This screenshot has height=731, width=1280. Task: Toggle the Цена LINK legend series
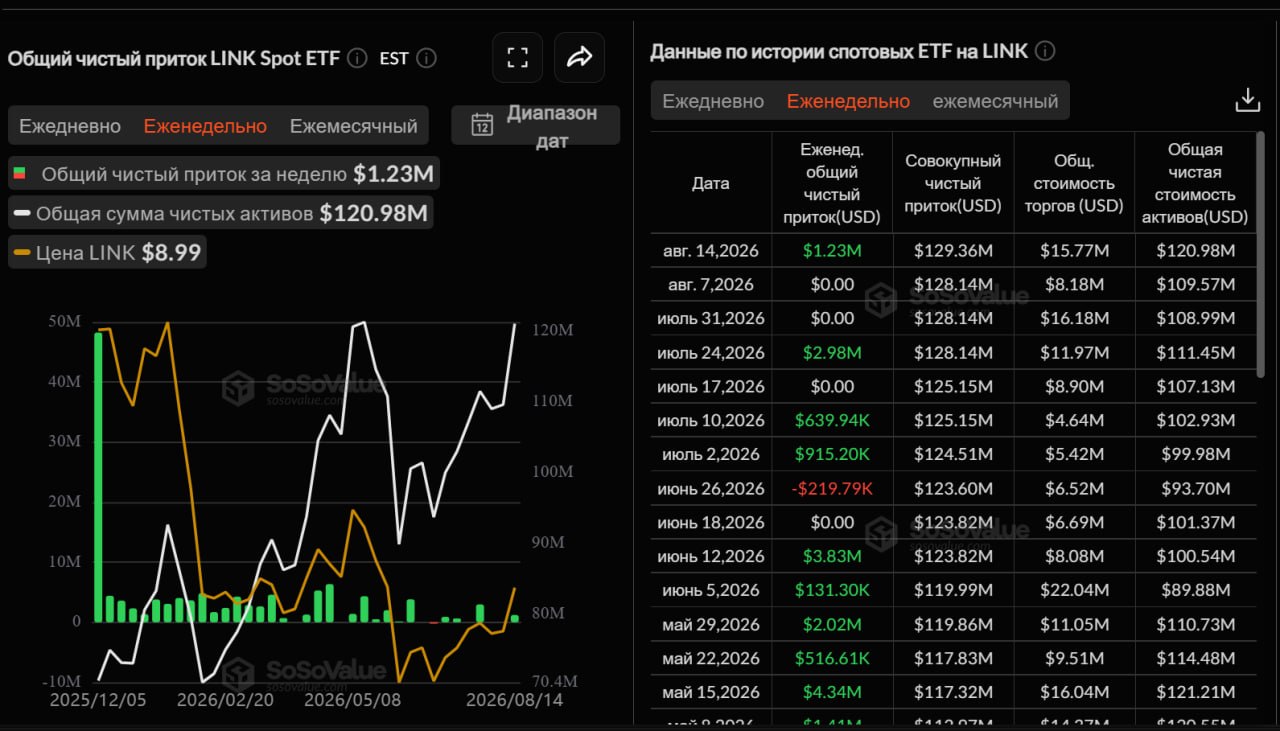click(x=108, y=253)
